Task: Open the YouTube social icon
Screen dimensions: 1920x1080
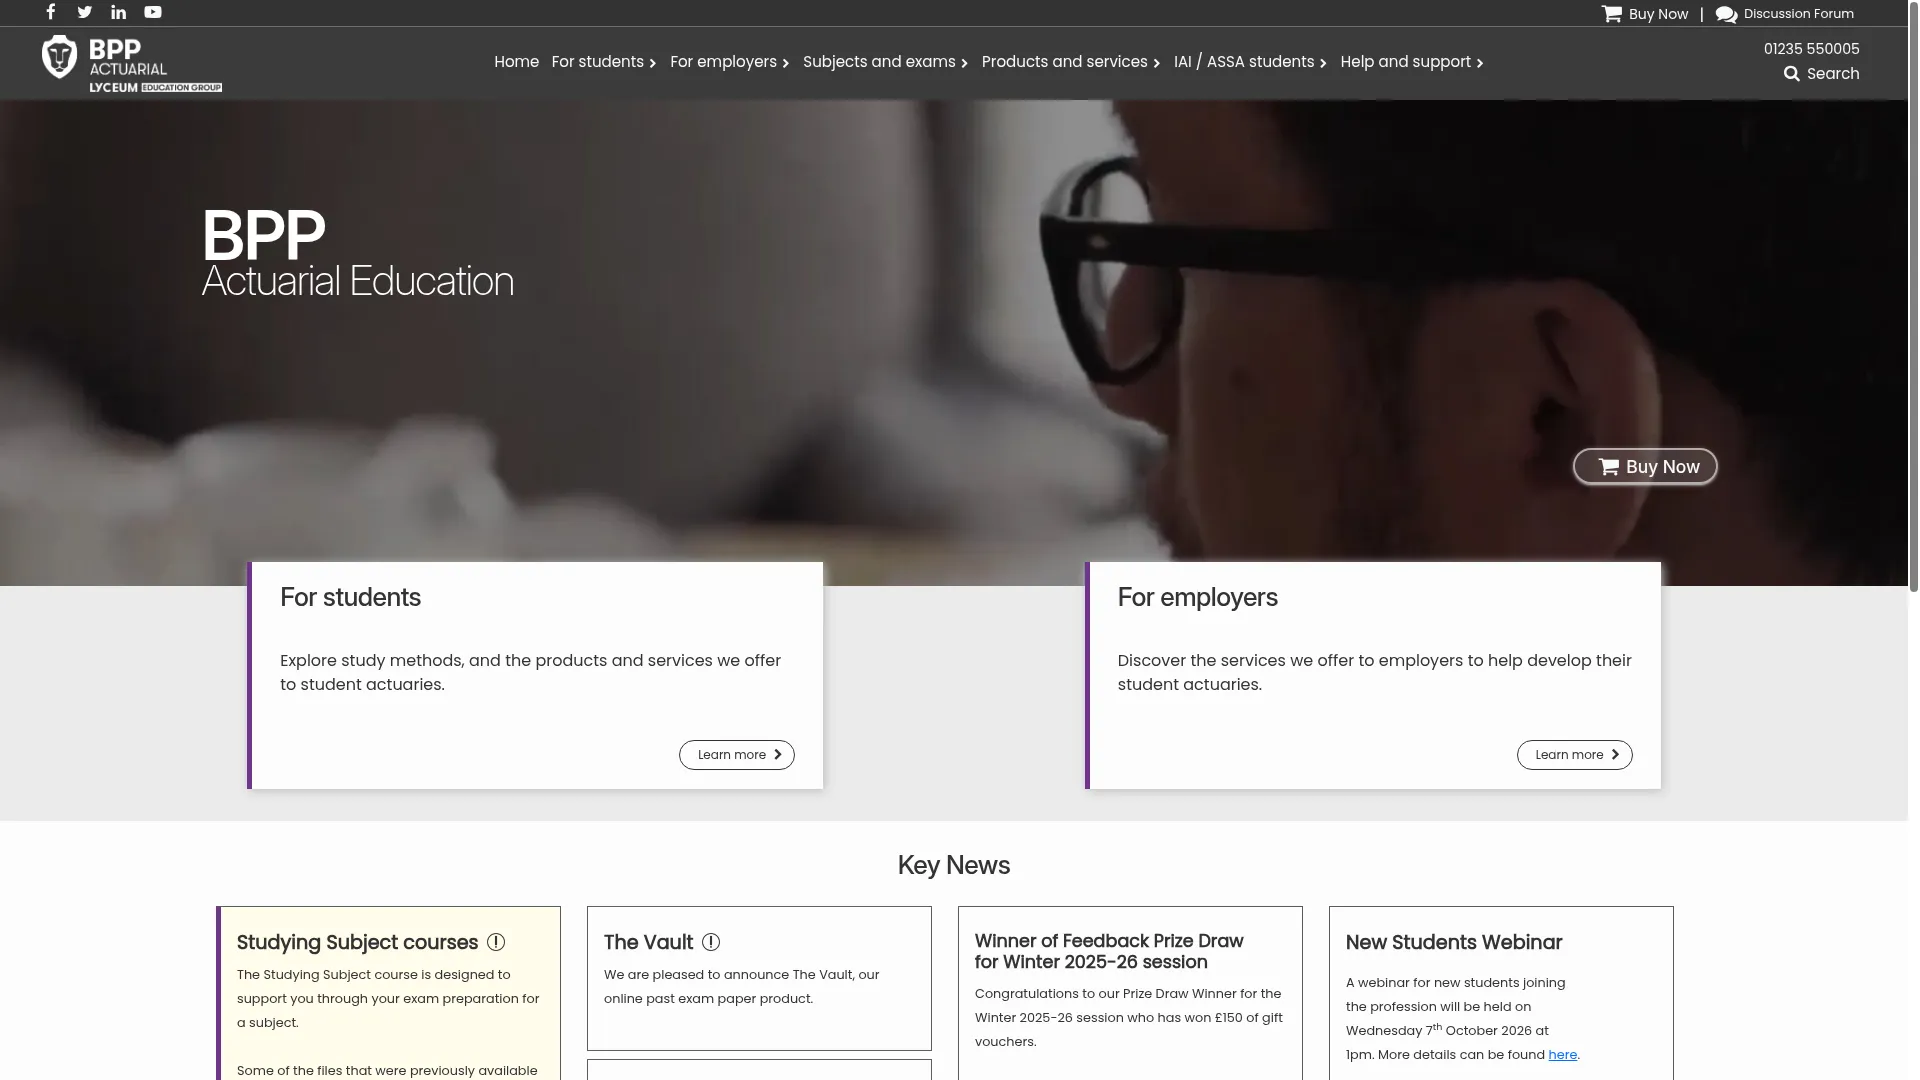Action: 153,12
